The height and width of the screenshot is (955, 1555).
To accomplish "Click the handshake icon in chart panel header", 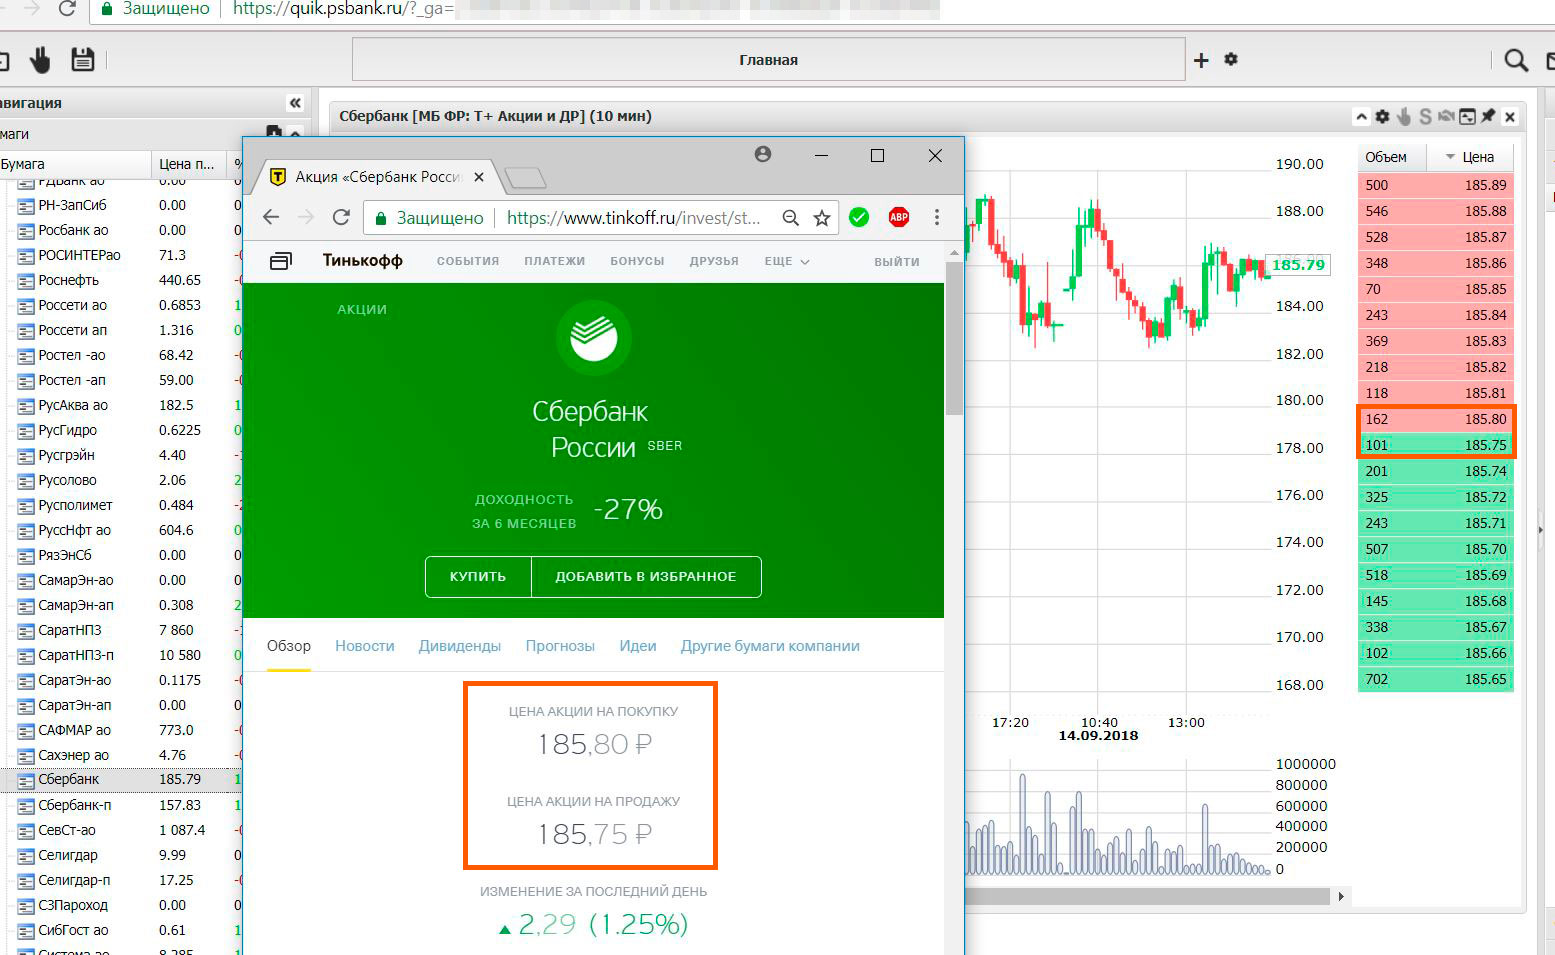I will click(x=1446, y=117).
